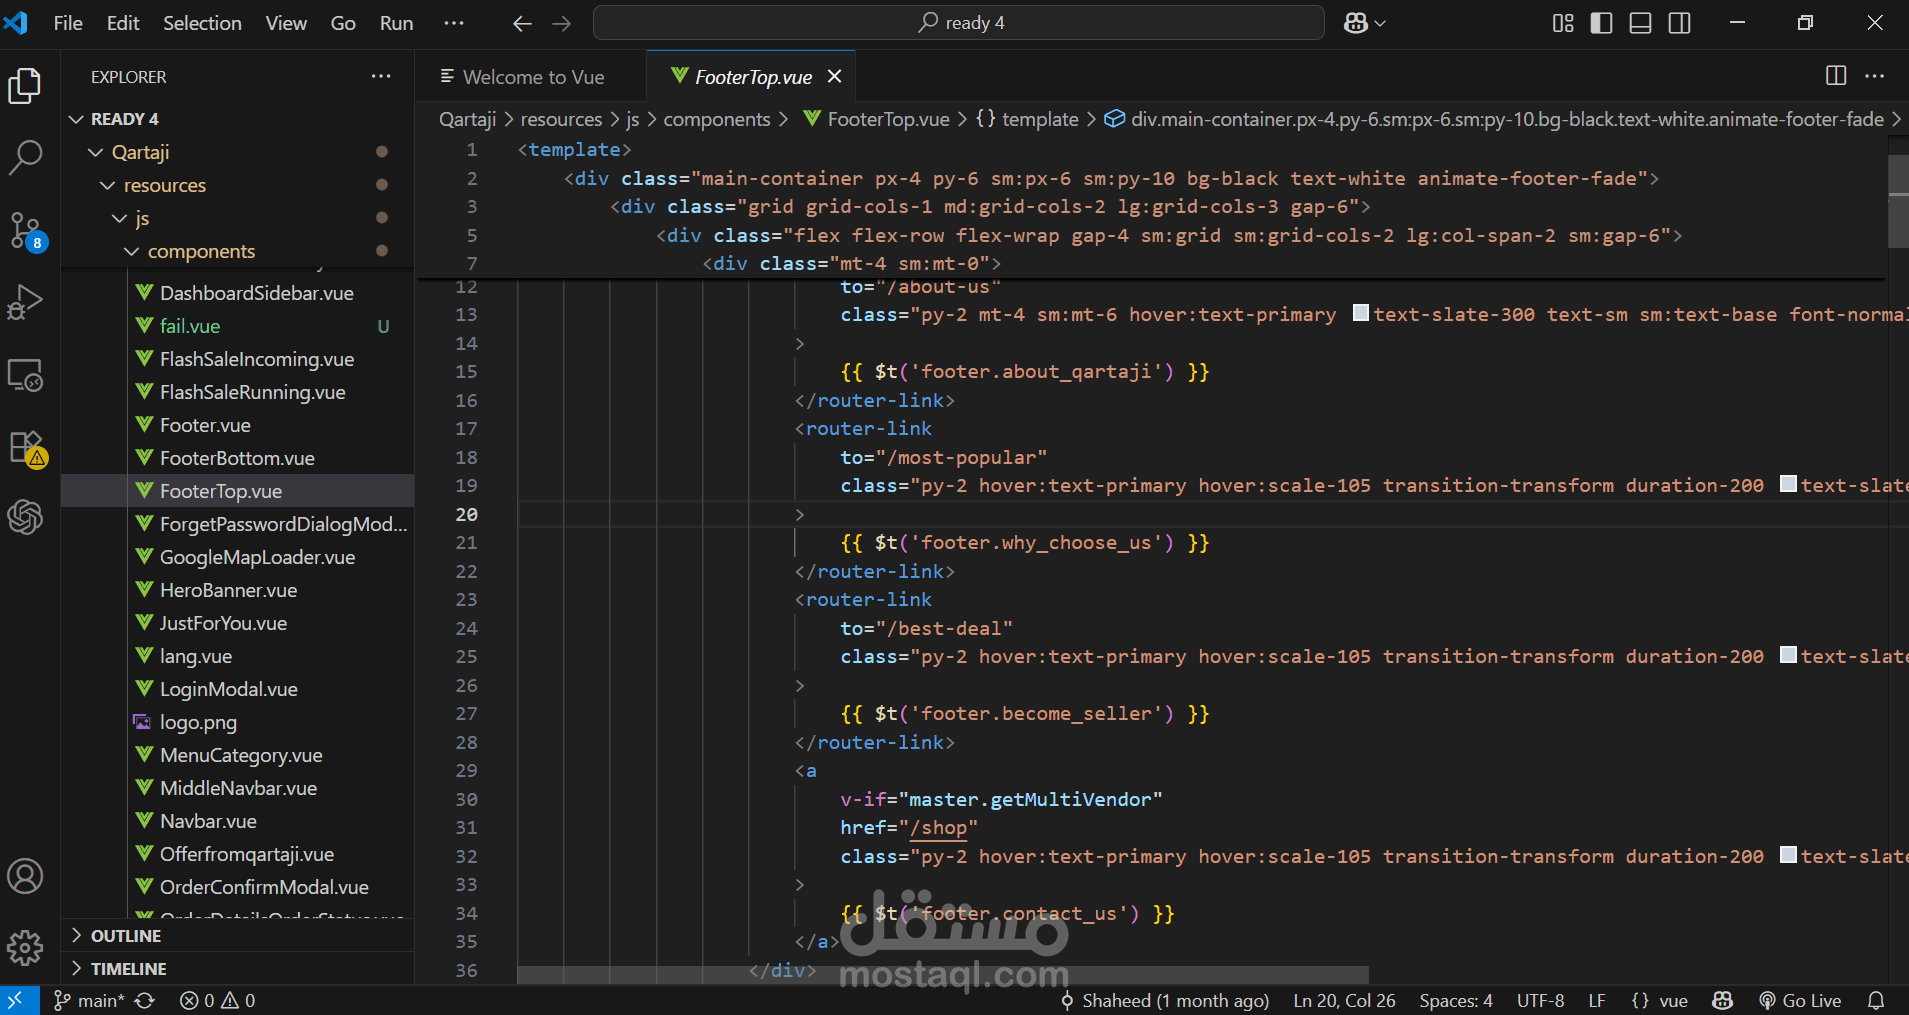Expand the TIMELINE section
This screenshot has height=1015, width=1909.
[x=128, y=969]
